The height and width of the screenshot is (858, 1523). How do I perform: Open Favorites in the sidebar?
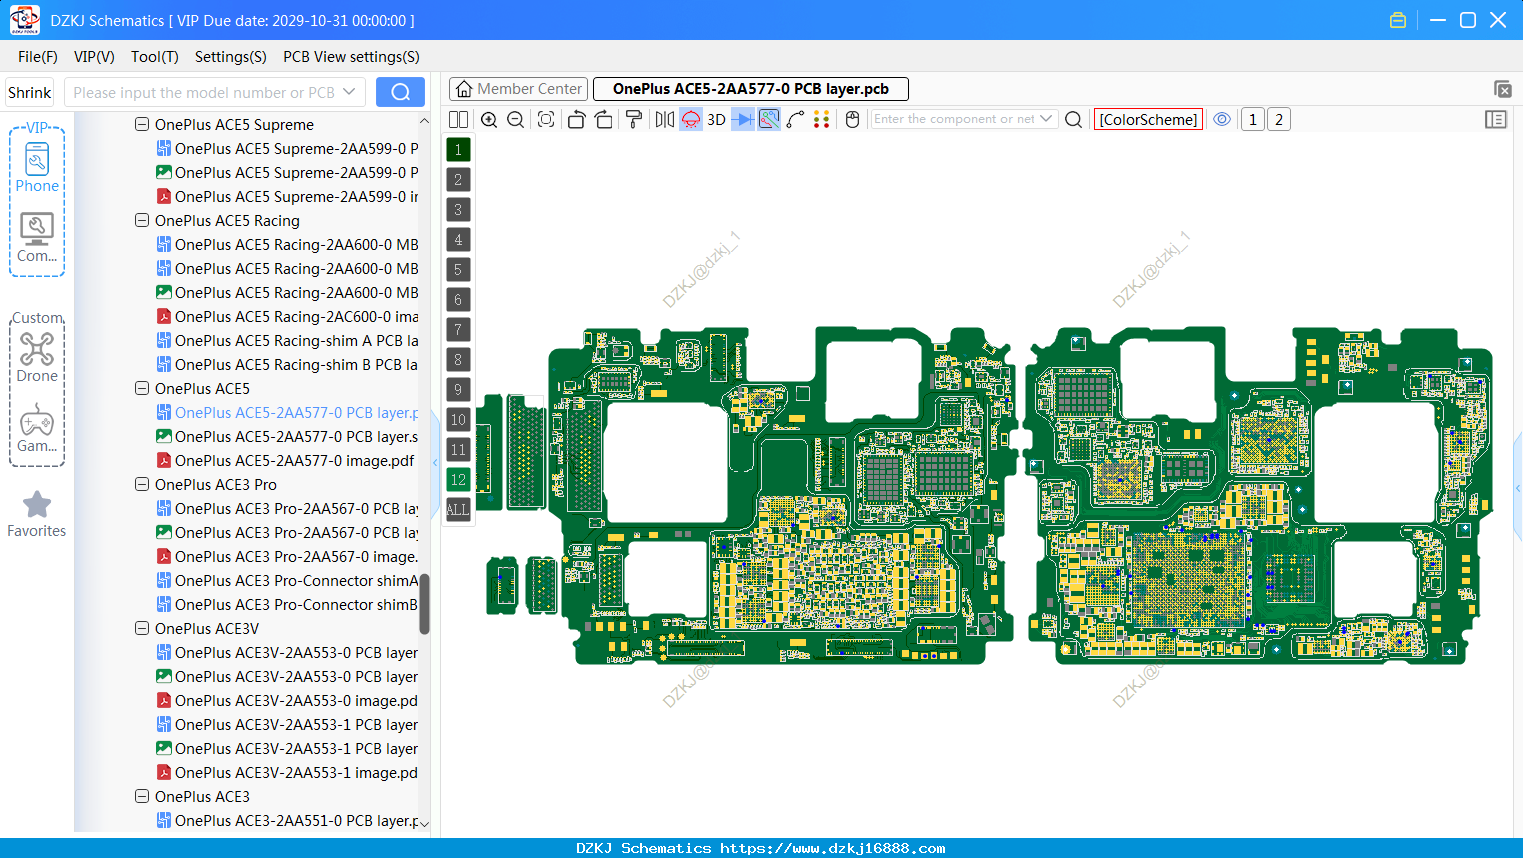[x=37, y=514]
